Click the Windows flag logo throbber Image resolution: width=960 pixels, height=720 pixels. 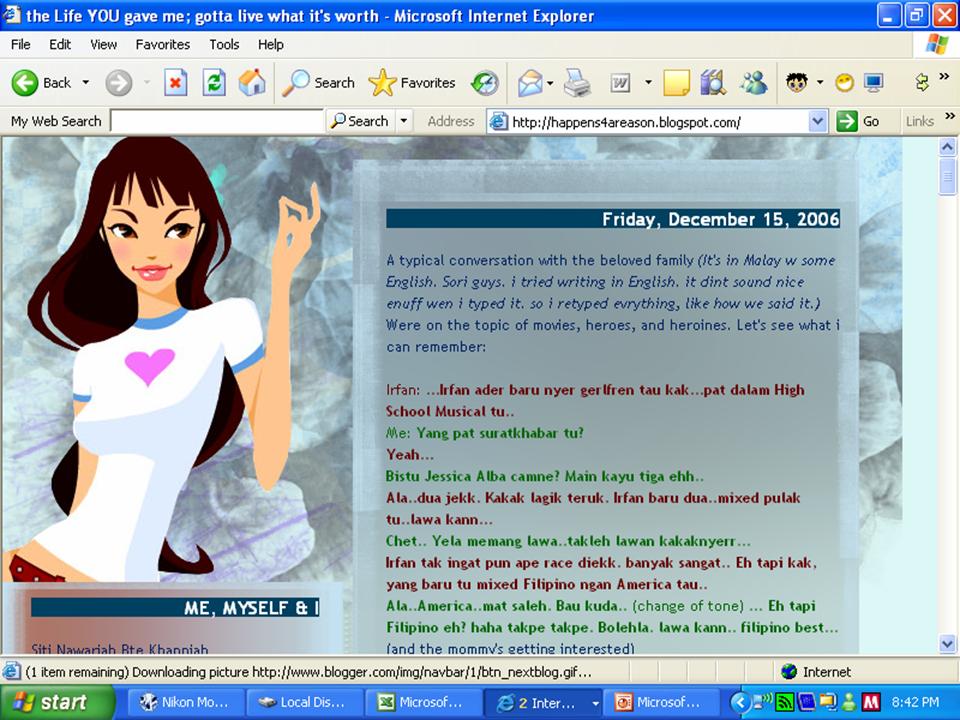coord(936,45)
